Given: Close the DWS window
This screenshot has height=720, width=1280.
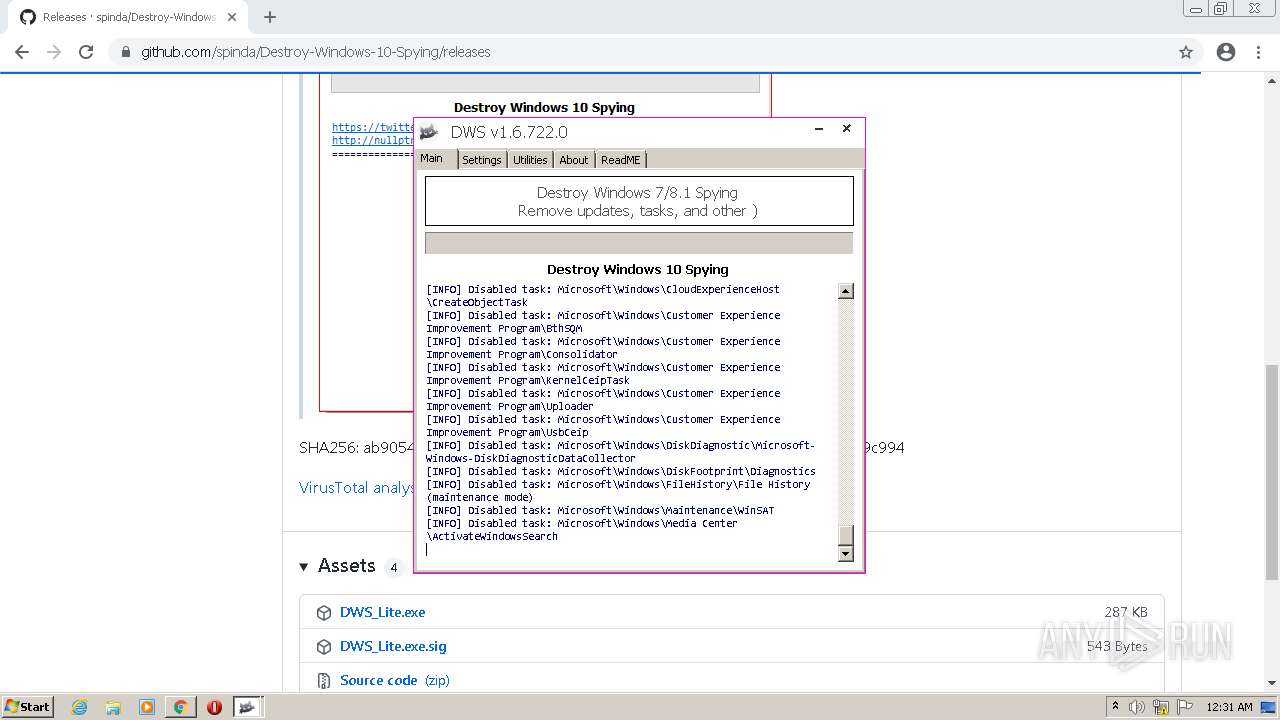Looking at the screenshot, I should coord(846,129).
